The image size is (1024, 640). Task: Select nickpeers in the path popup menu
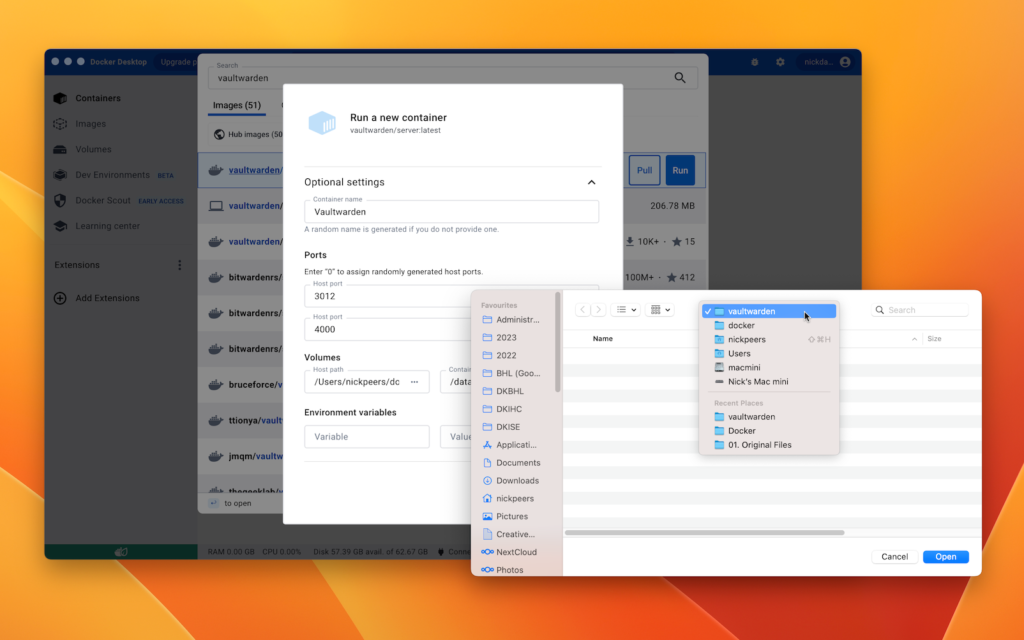coord(746,339)
